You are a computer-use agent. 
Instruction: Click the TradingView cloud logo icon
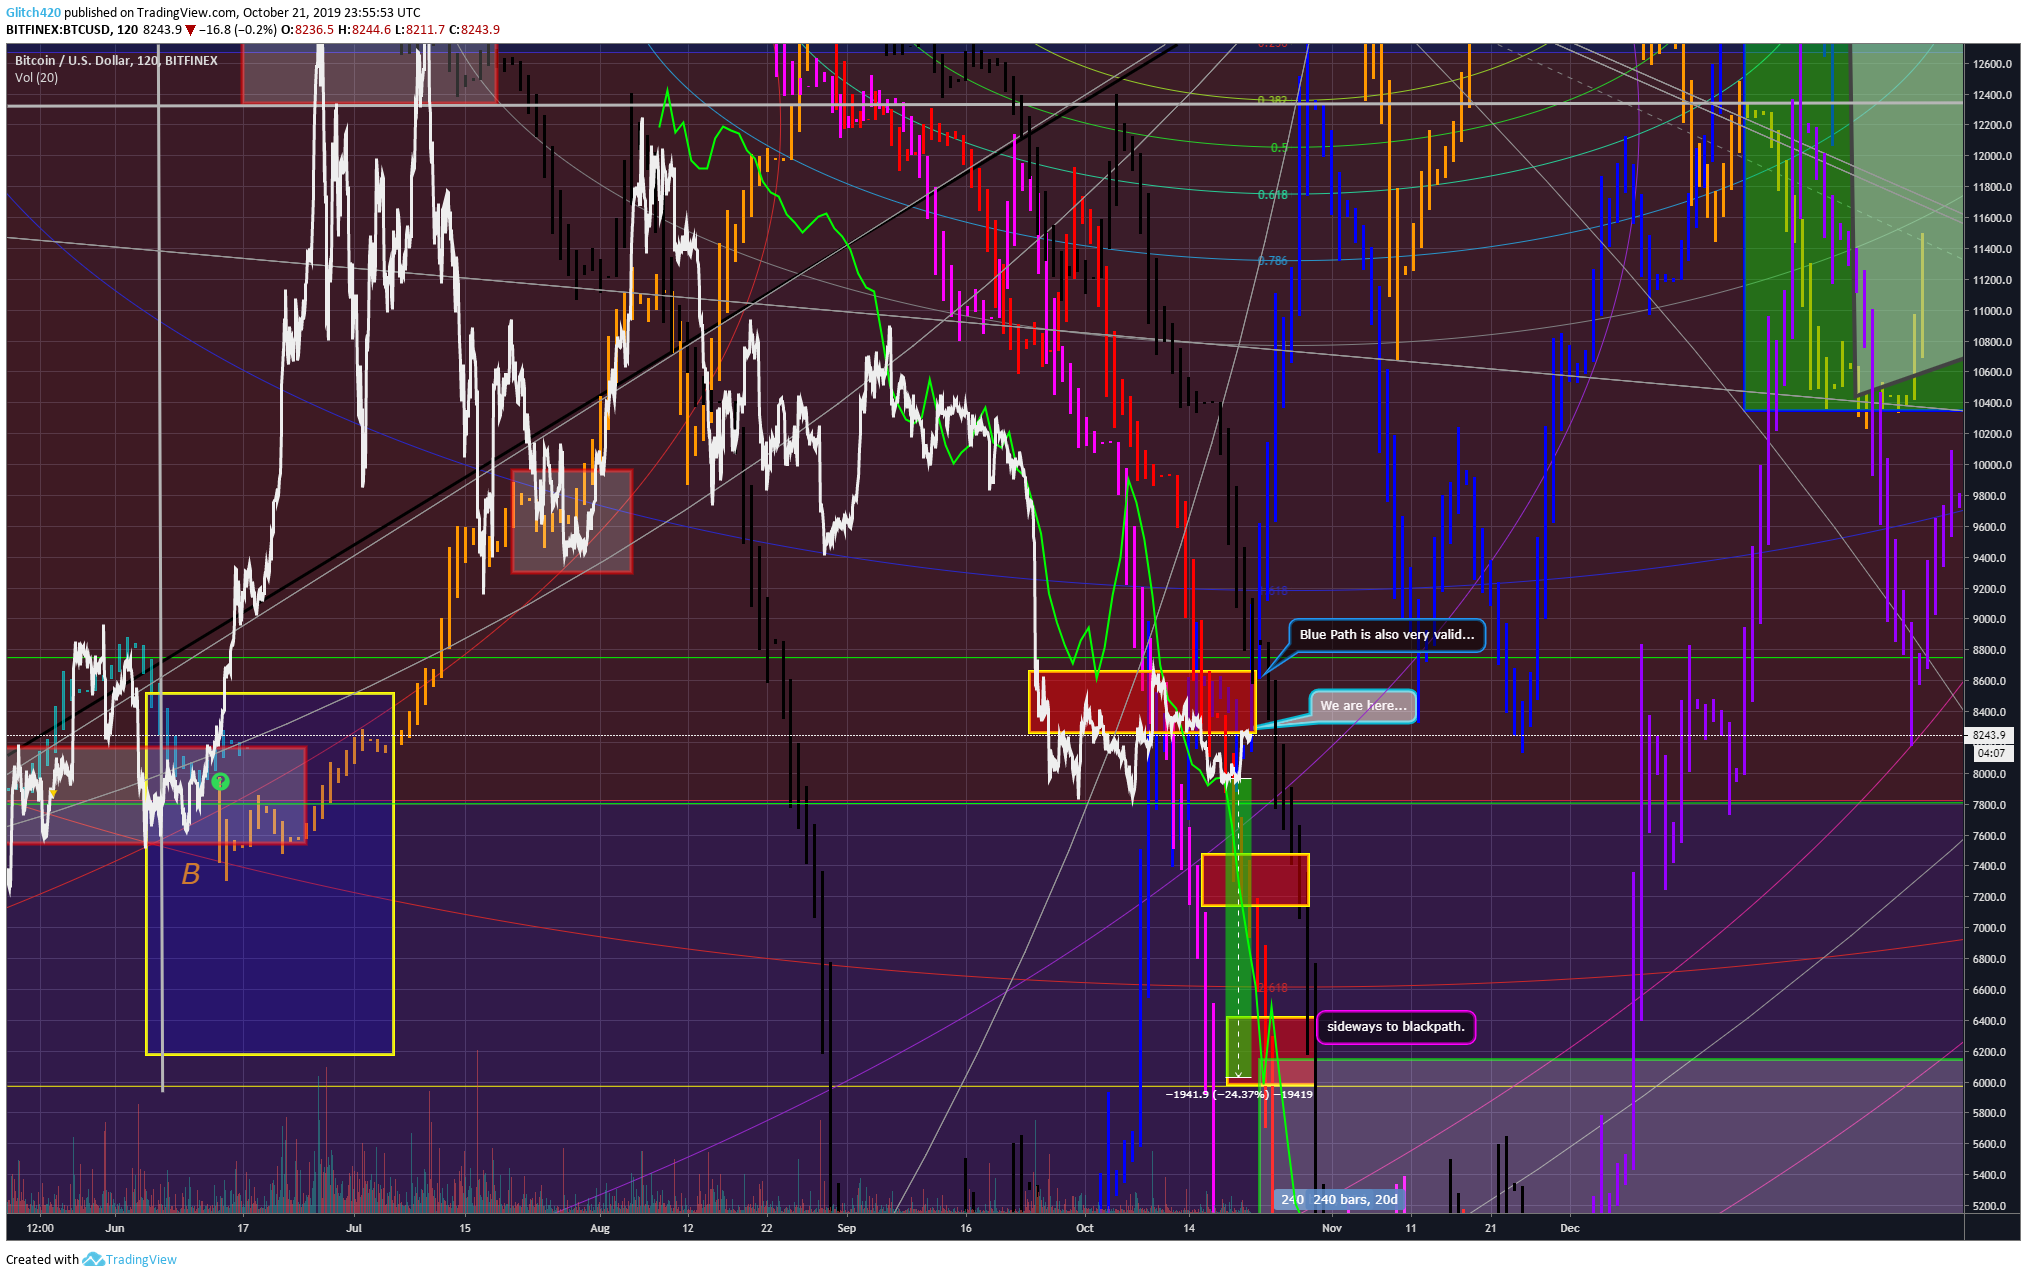[x=93, y=1260]
